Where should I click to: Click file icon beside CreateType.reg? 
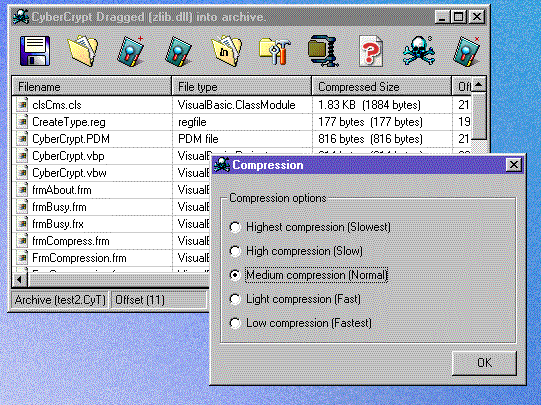[22, 121]
